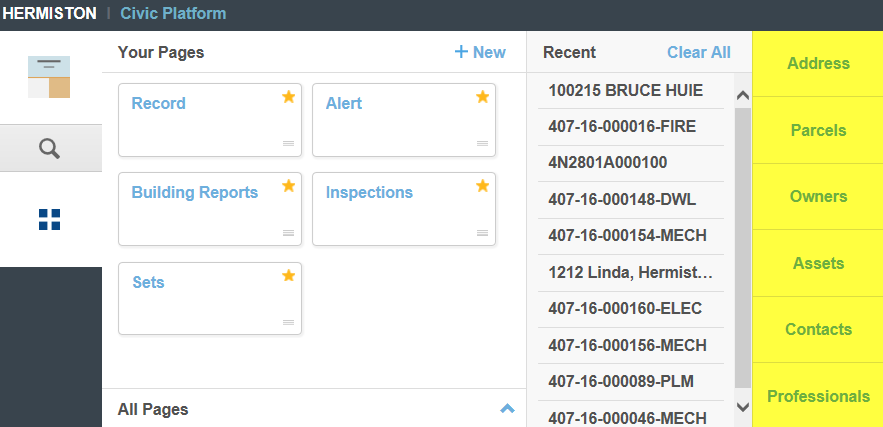Click the drag handle on Sets card
This screenshot has height=427, width=883.
click(288, 322)
